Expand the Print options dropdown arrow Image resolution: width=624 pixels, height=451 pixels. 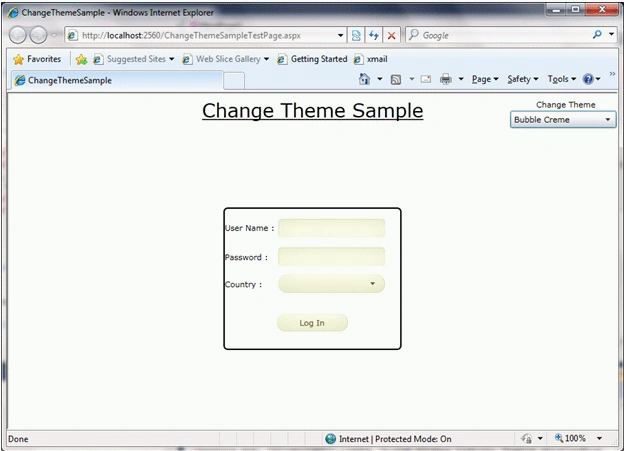[461, 79]
